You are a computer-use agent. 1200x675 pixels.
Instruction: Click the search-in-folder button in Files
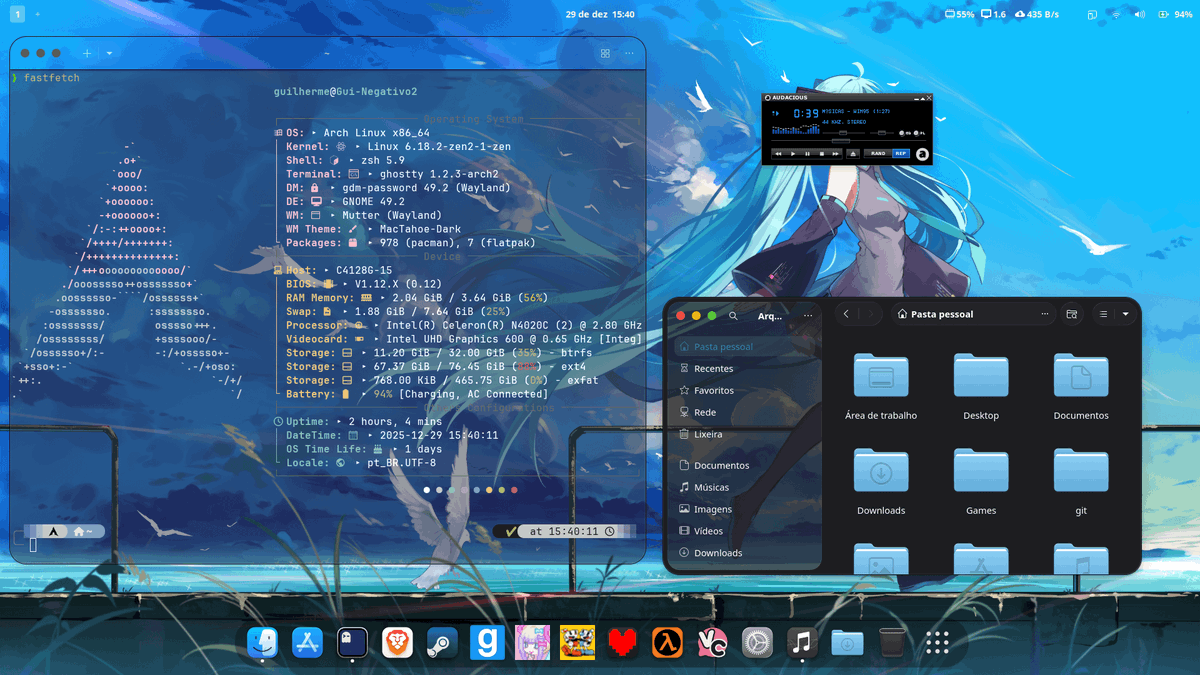pyautogui.click(x=1071, y=314)
